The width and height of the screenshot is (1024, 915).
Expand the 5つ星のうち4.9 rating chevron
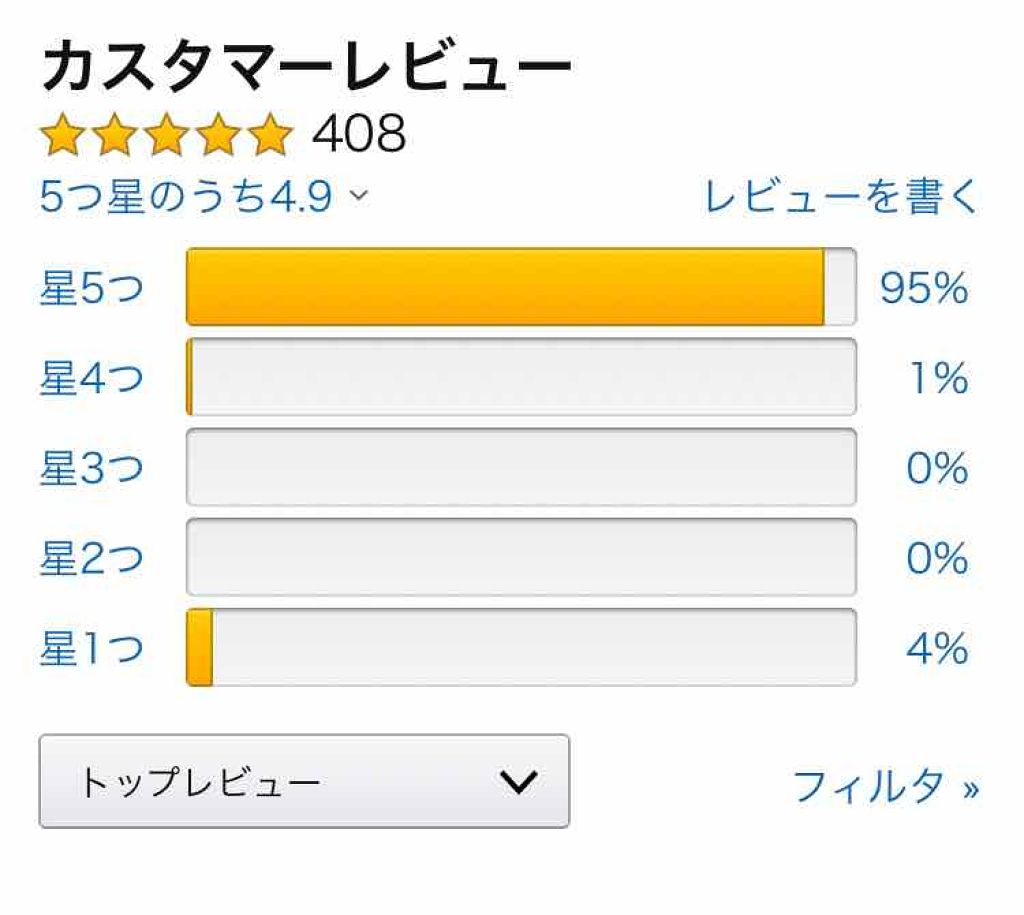tap(358, 197)
